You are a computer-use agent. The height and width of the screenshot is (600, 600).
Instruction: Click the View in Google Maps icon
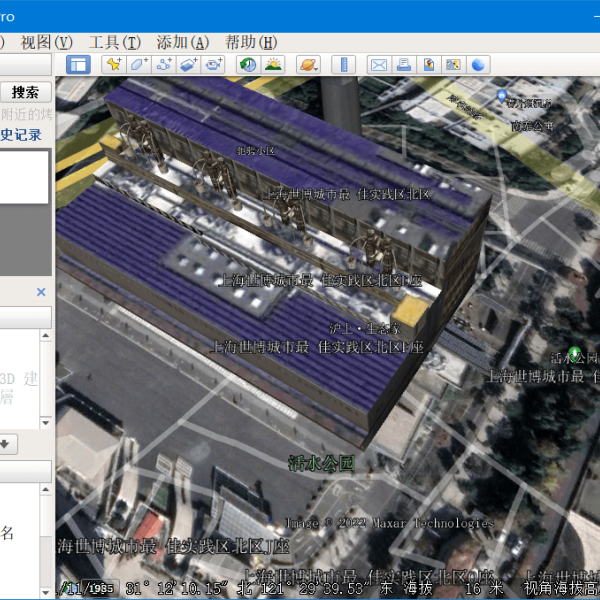point(454,65)
